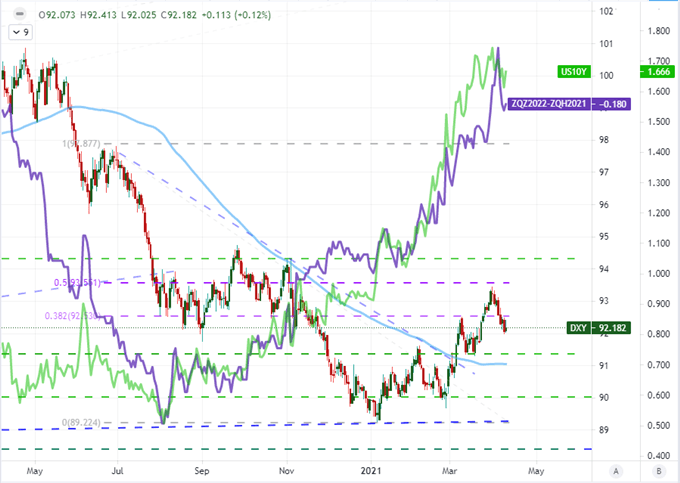Click the change value +0.113 (+0.12%)
Screen dimensions: 680x483
pyautogui.click(x=236, y=15)
